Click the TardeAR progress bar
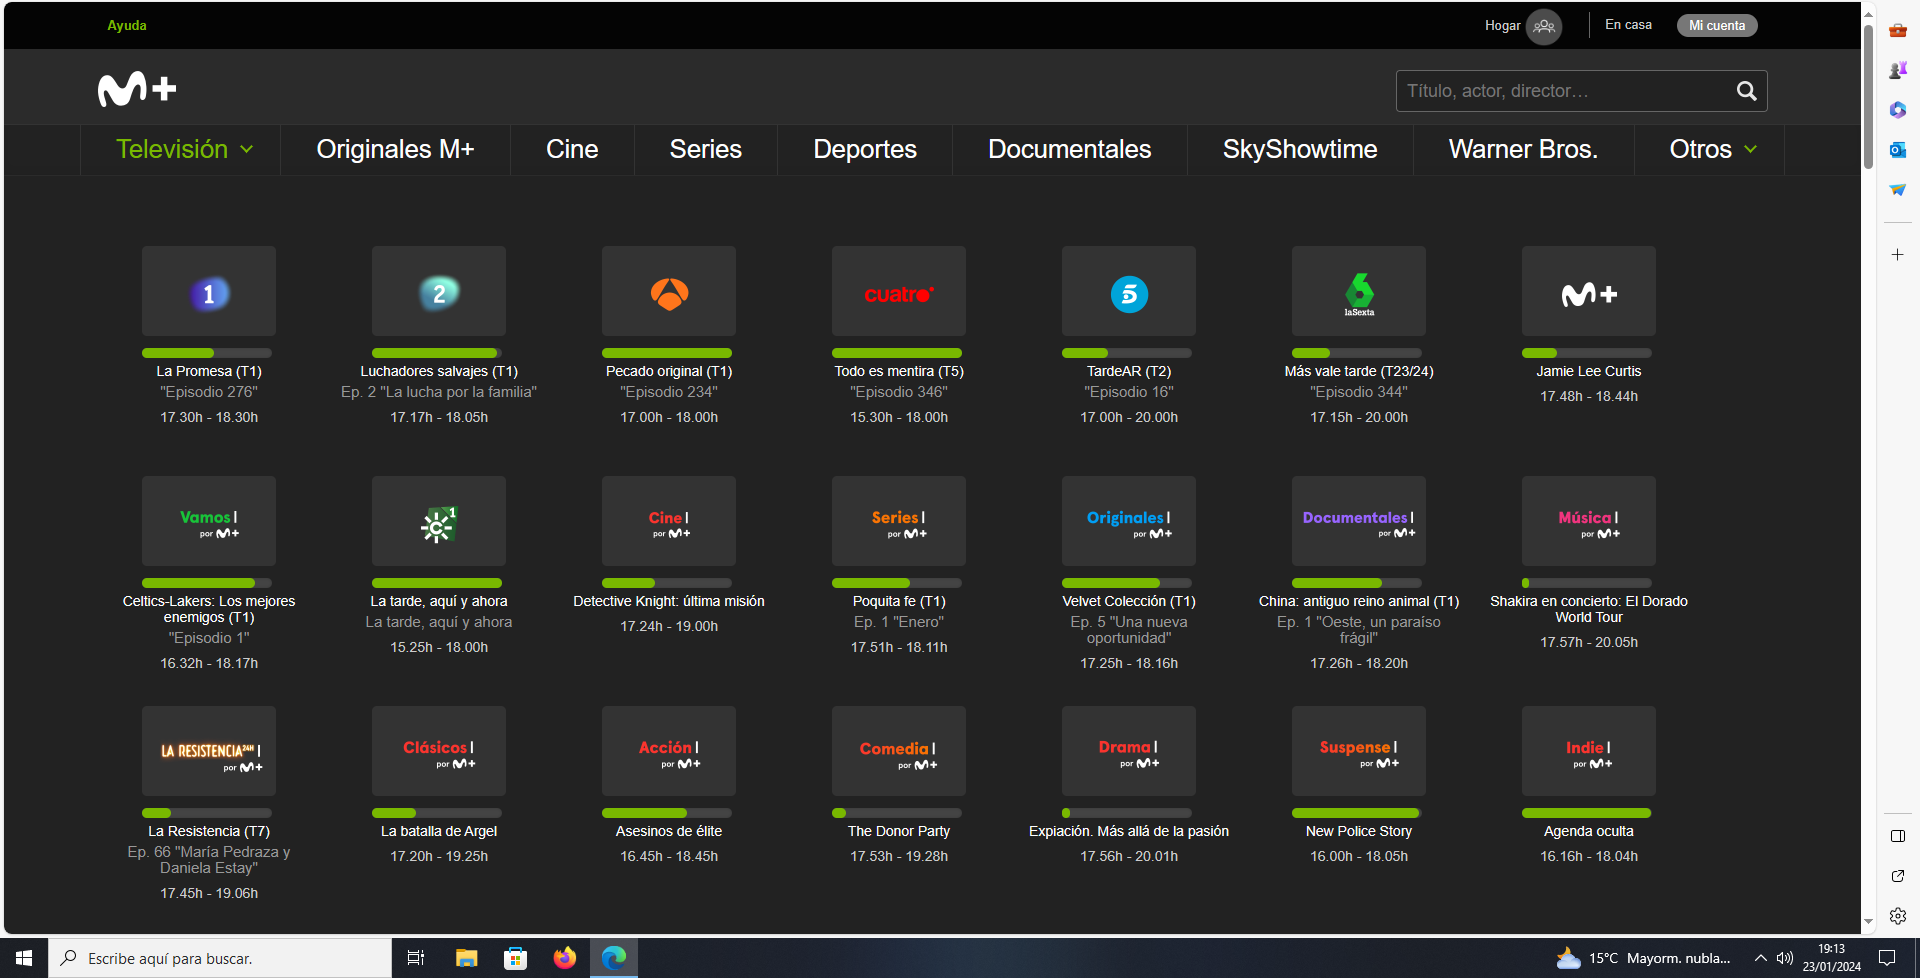Viewport: 1920px width, 978px height. pyautogui.click(x=1127, y=353)
